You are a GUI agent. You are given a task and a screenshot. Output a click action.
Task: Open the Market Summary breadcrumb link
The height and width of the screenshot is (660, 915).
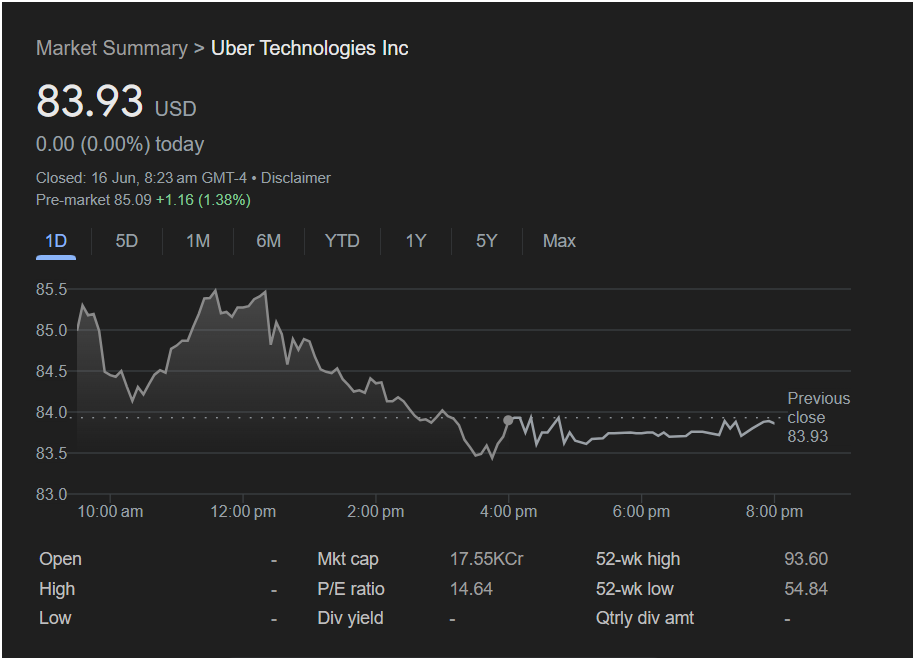pos(112,48)
